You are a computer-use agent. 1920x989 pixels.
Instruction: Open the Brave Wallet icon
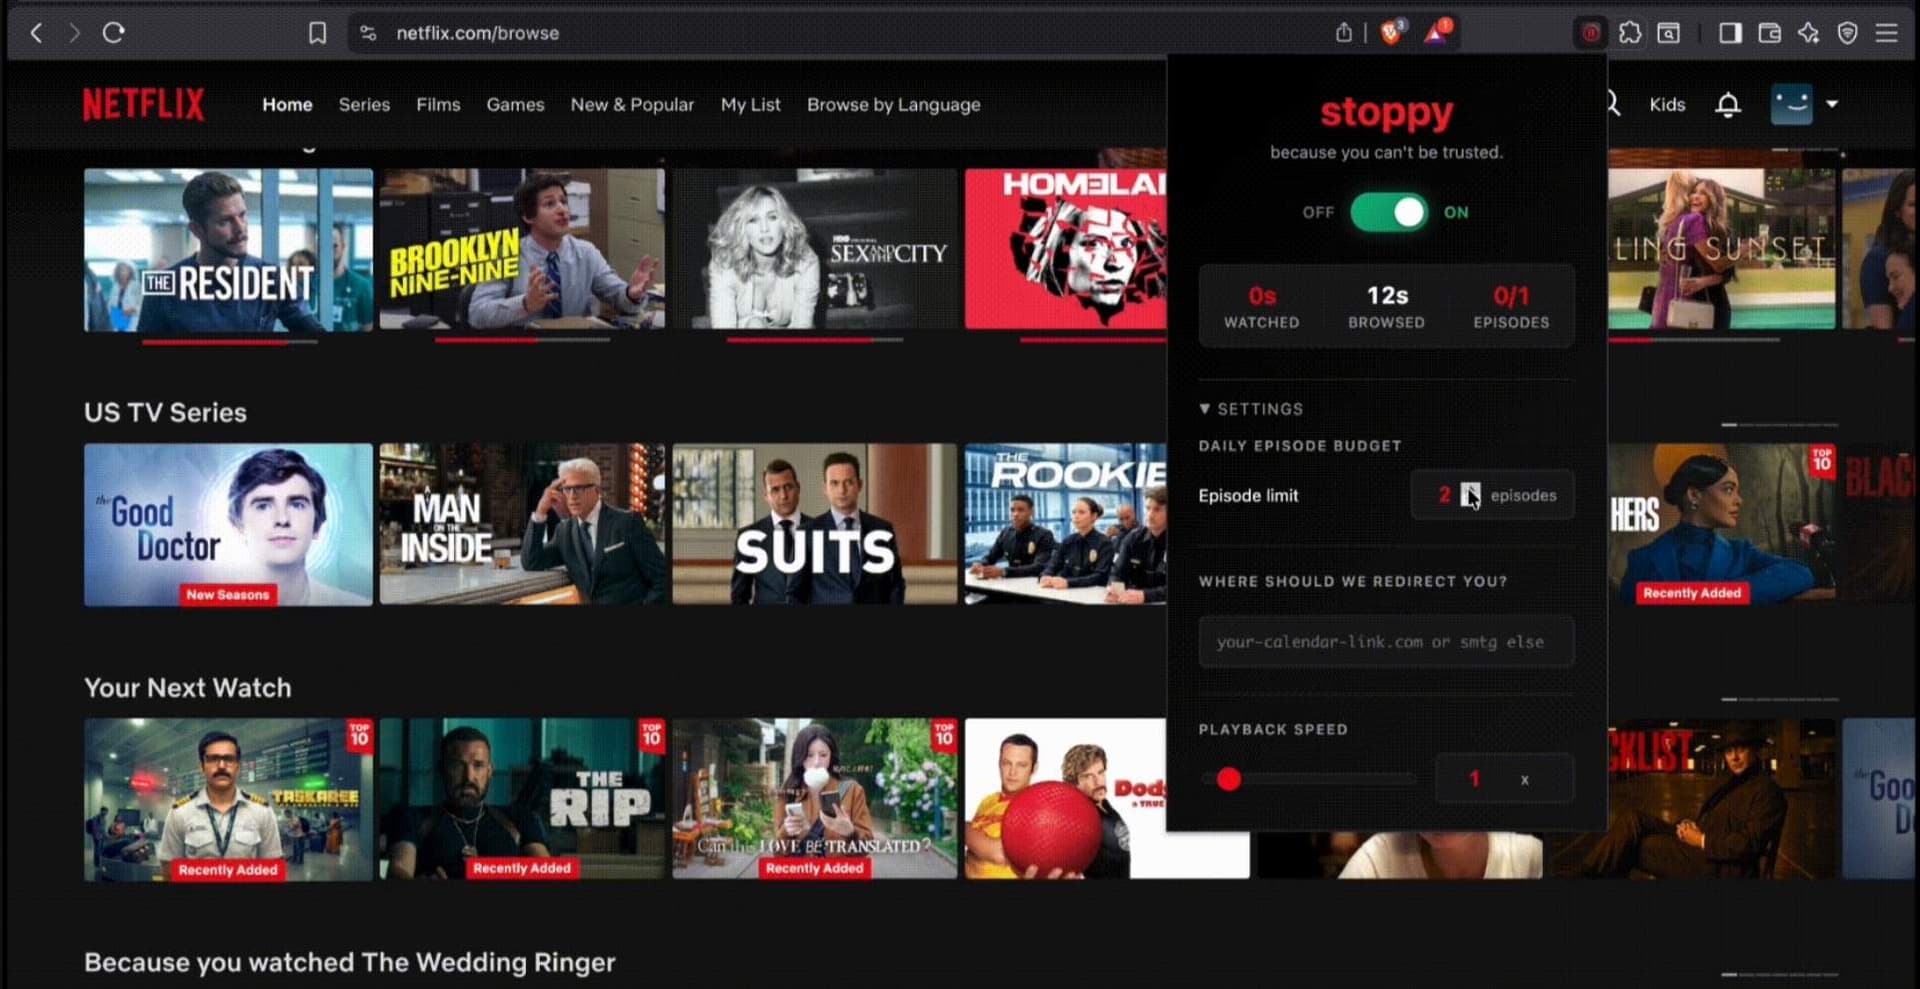pyautogui.click(x=1769, y=33)
